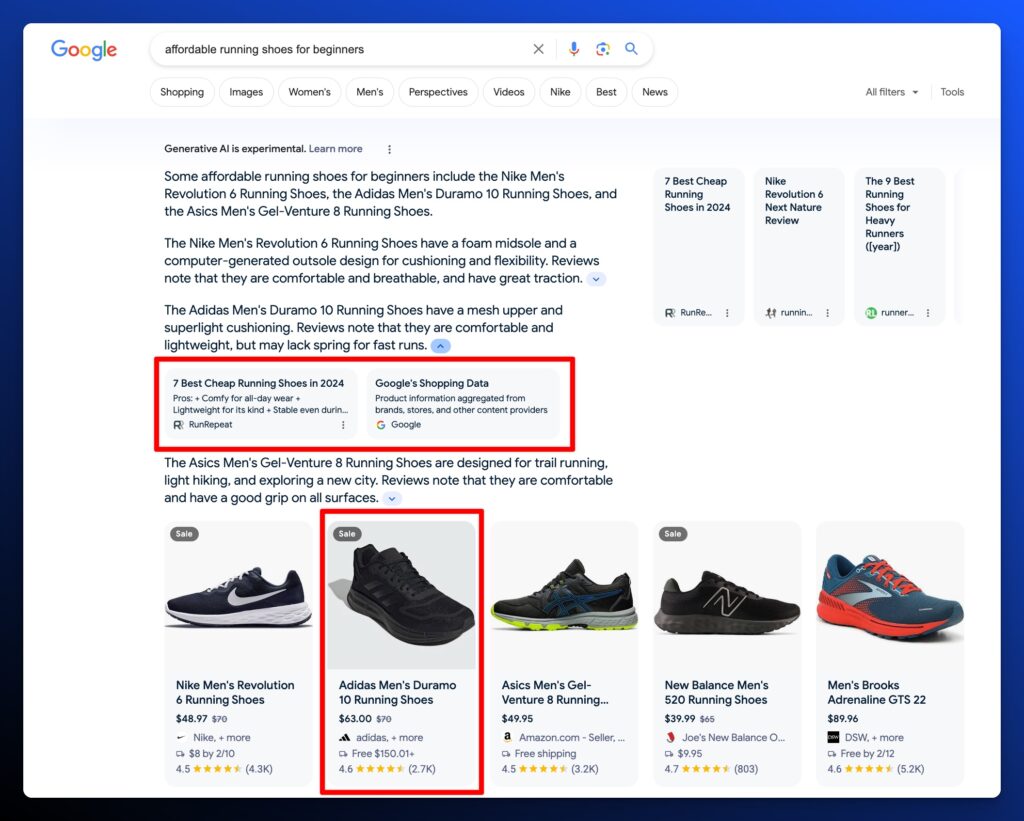Expand the Asics Gel-Venture 8 paragraph sources
This screenshot has width=1024, height=821.
point(392,498)
